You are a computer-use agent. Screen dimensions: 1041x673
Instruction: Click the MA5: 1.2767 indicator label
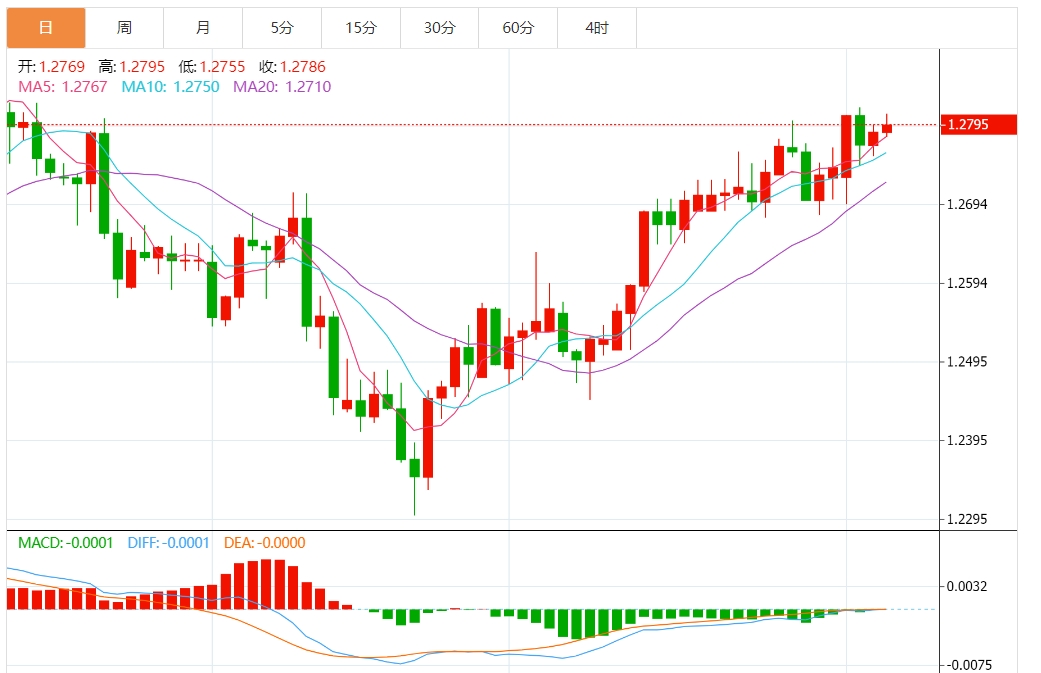click(x=62, y=87)
